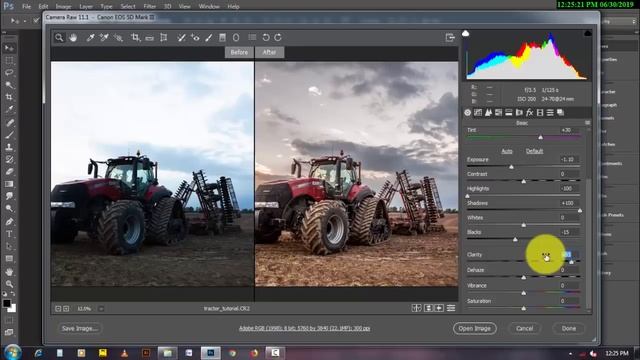The image size is (640, 360).
Task: Click the Saturation slider handle
Action: click(524, 309)
